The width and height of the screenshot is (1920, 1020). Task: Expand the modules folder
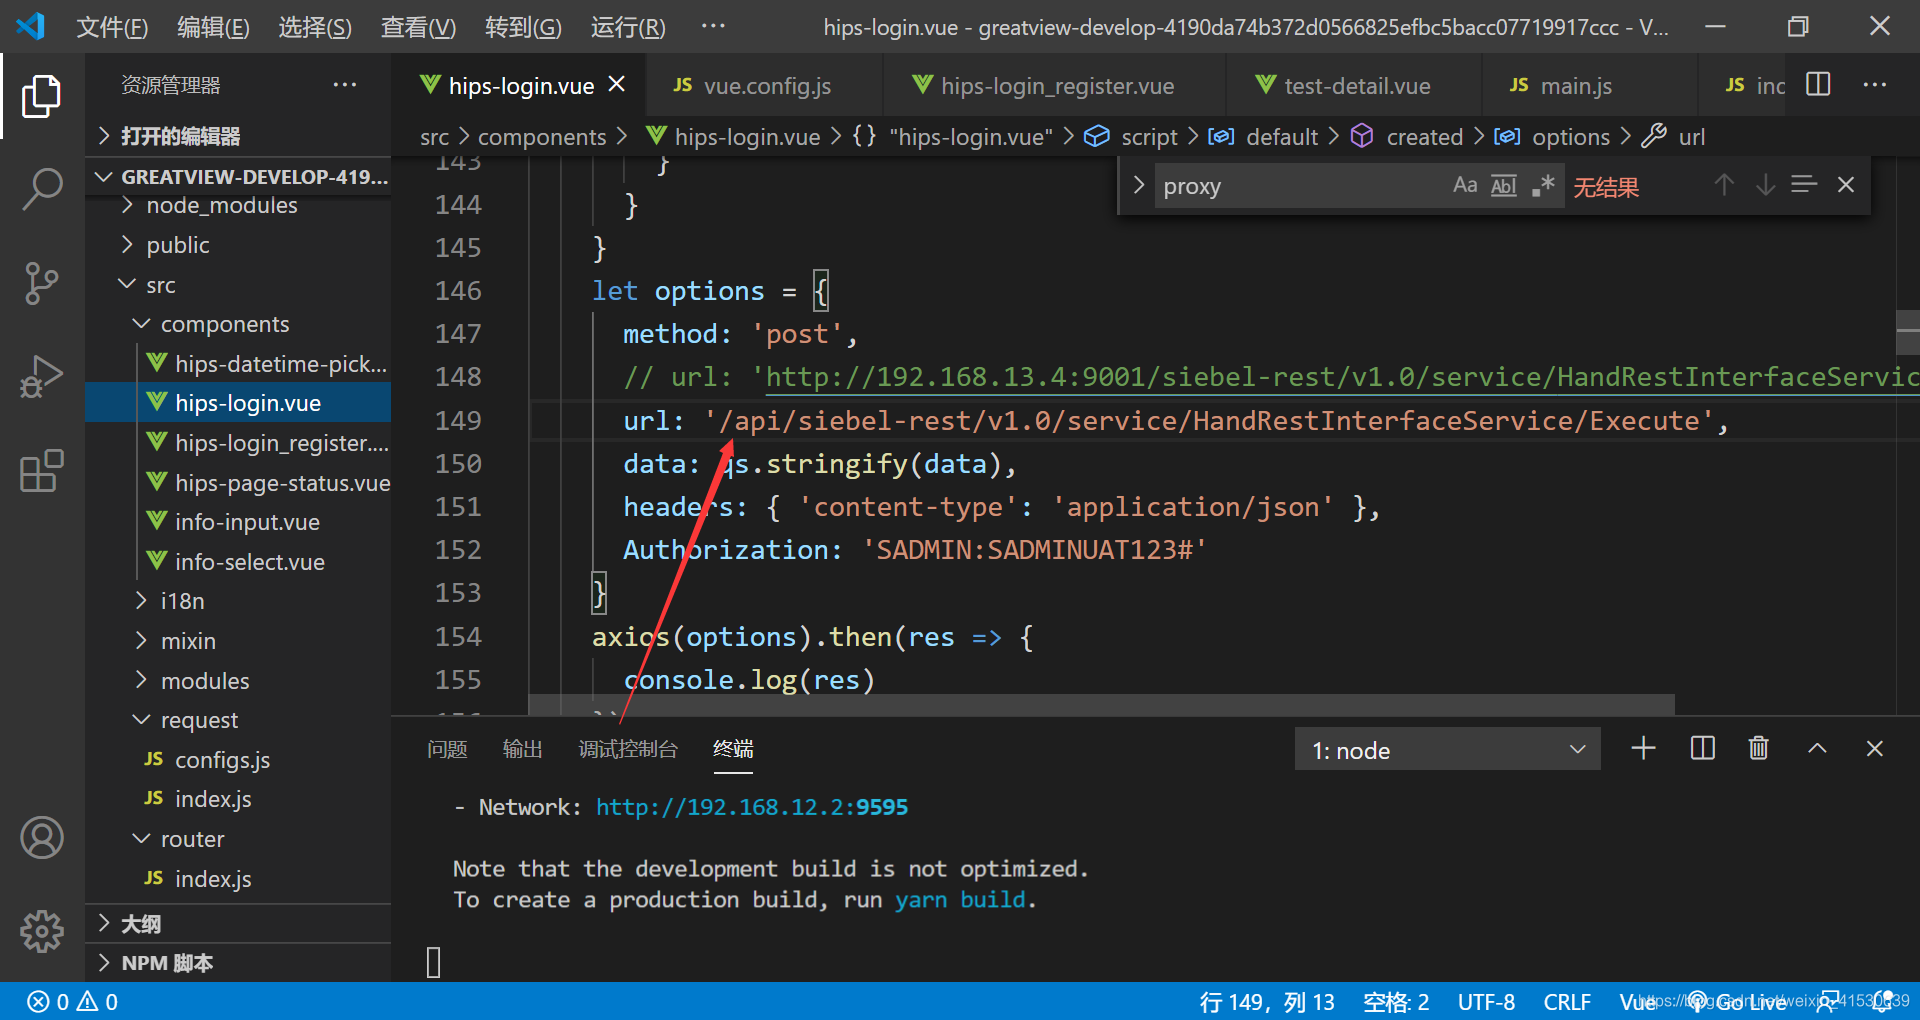(238, 681)
